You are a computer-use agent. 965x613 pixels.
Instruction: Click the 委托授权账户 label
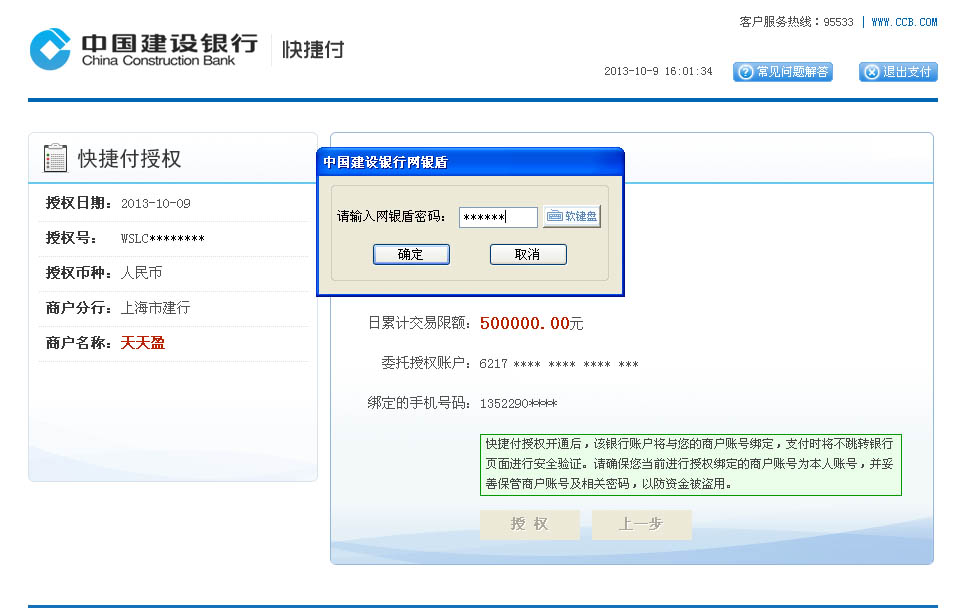pos(426,363)
